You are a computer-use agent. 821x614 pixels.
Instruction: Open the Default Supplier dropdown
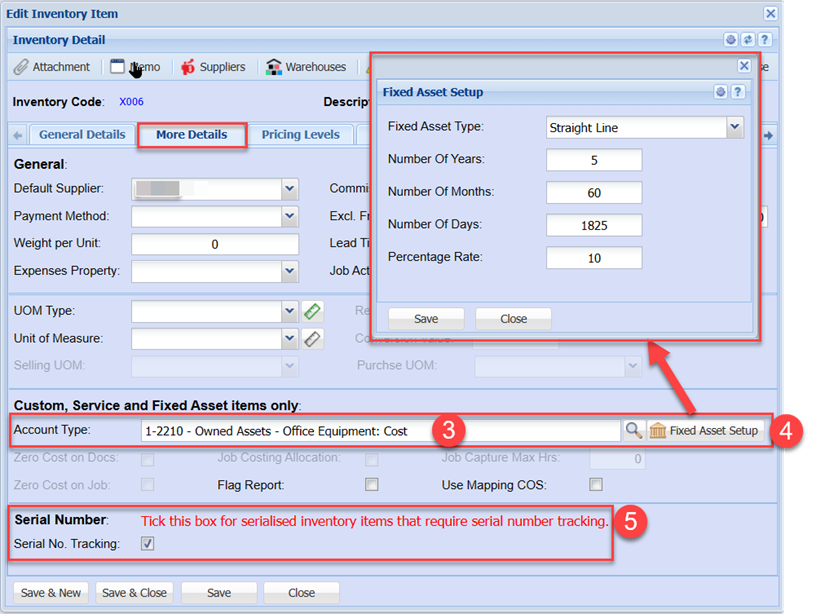[290, 188]
